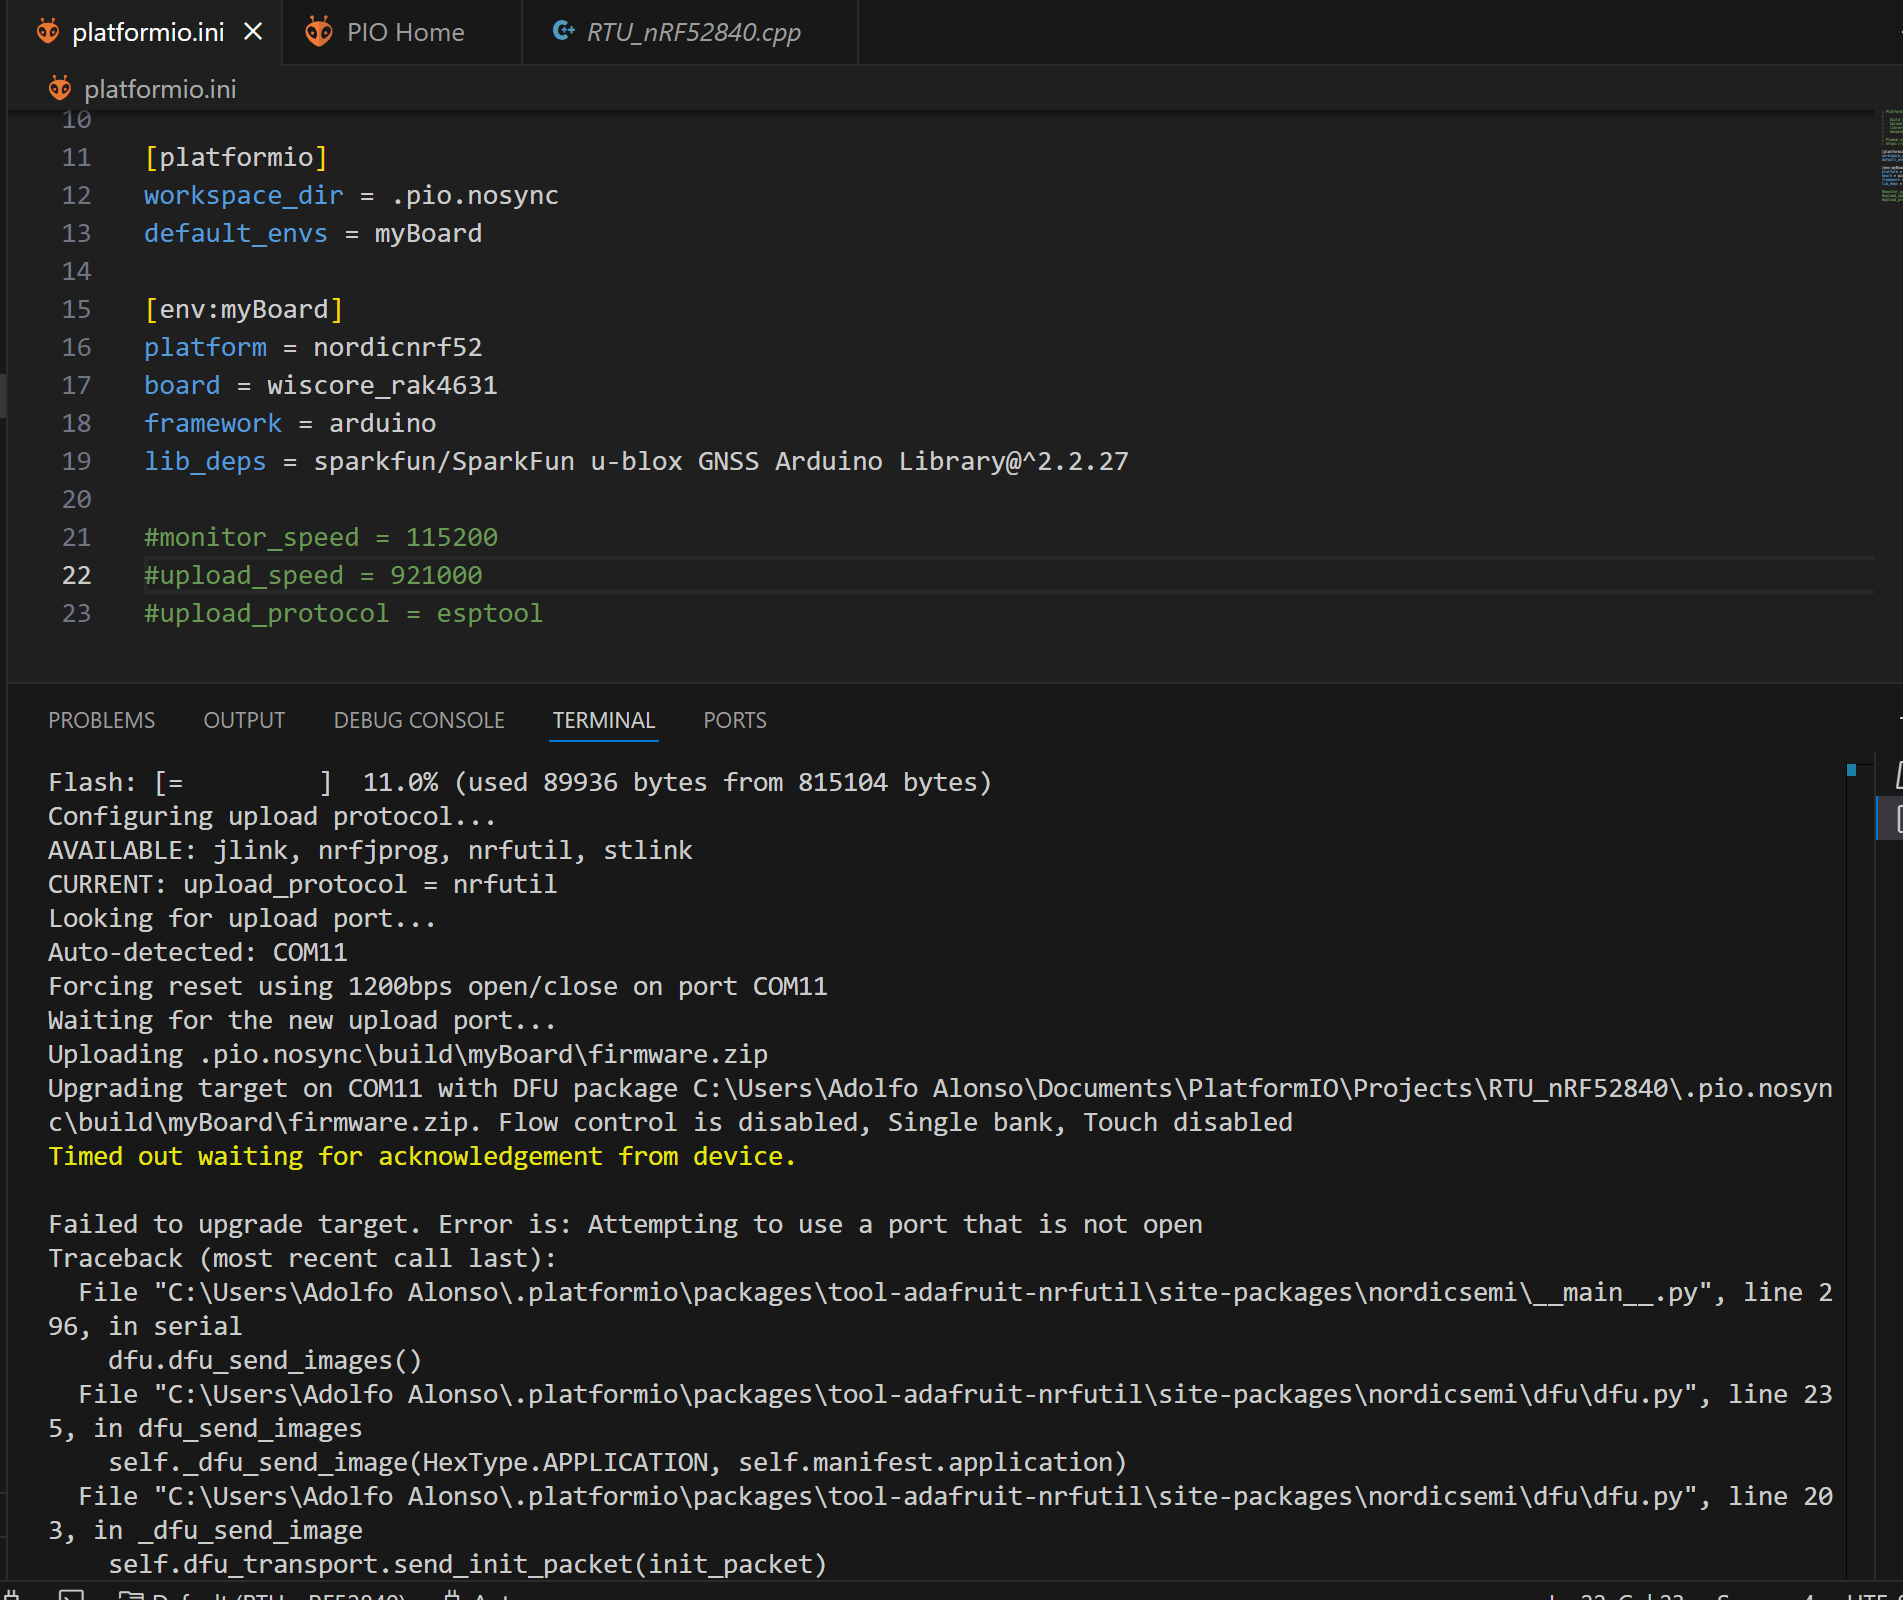Viewport: 1903px width, 1600px height.
Task: Select the first terminal instance at right edge
Action: pyautogui.click(x=1896, y=776)
